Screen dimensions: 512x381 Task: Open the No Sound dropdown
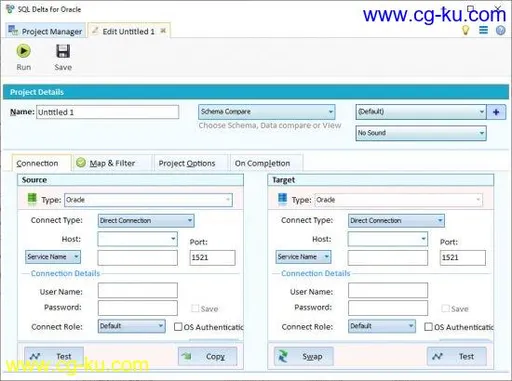point(421,133)
